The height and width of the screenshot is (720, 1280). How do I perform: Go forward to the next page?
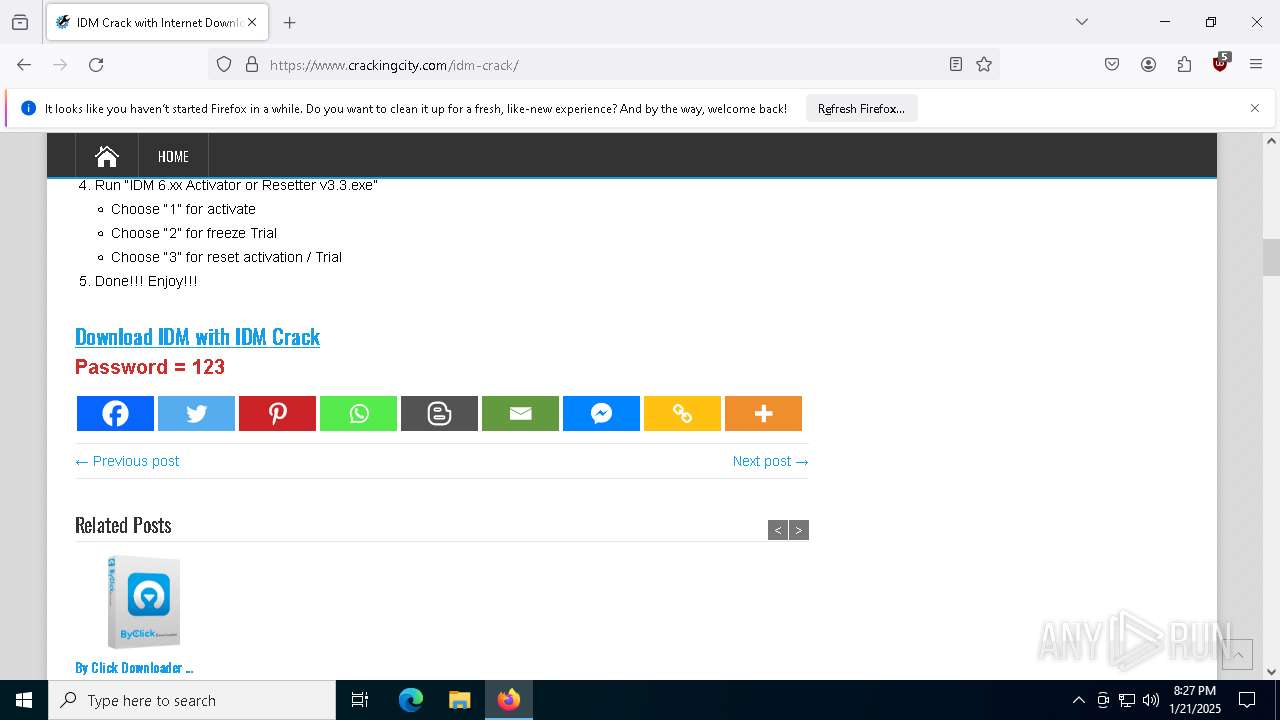(x=60, y=65)
